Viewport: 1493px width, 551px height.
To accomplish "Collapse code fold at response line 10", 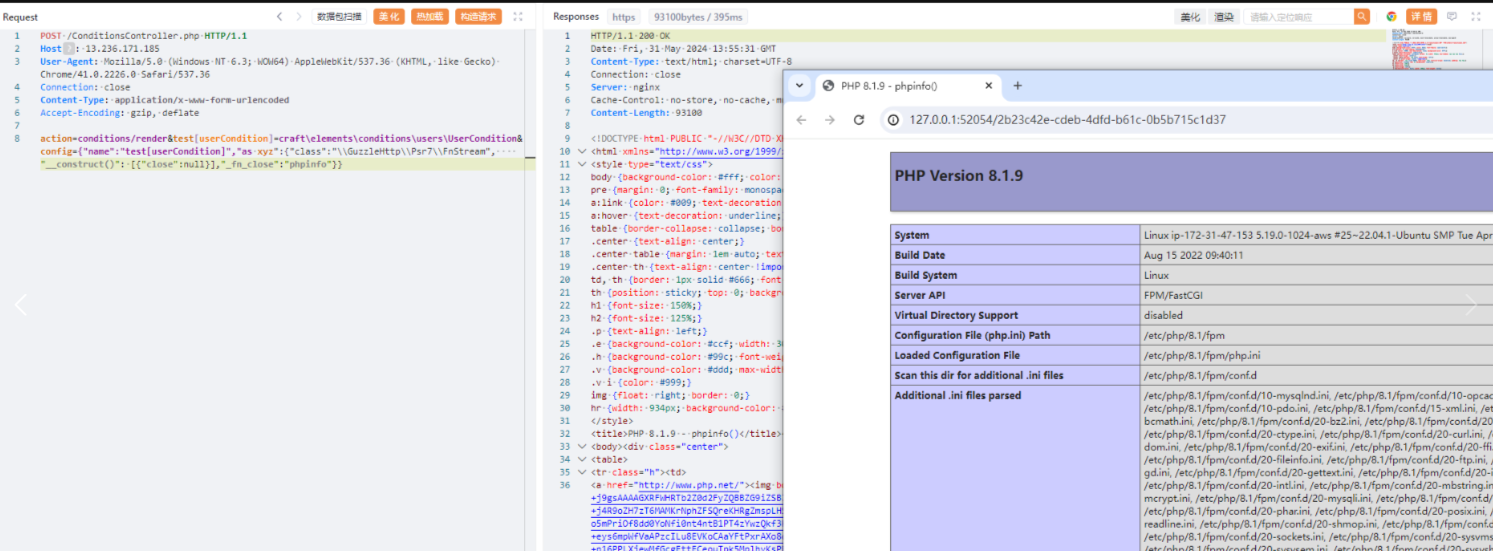I will click(x=582, y=151).
